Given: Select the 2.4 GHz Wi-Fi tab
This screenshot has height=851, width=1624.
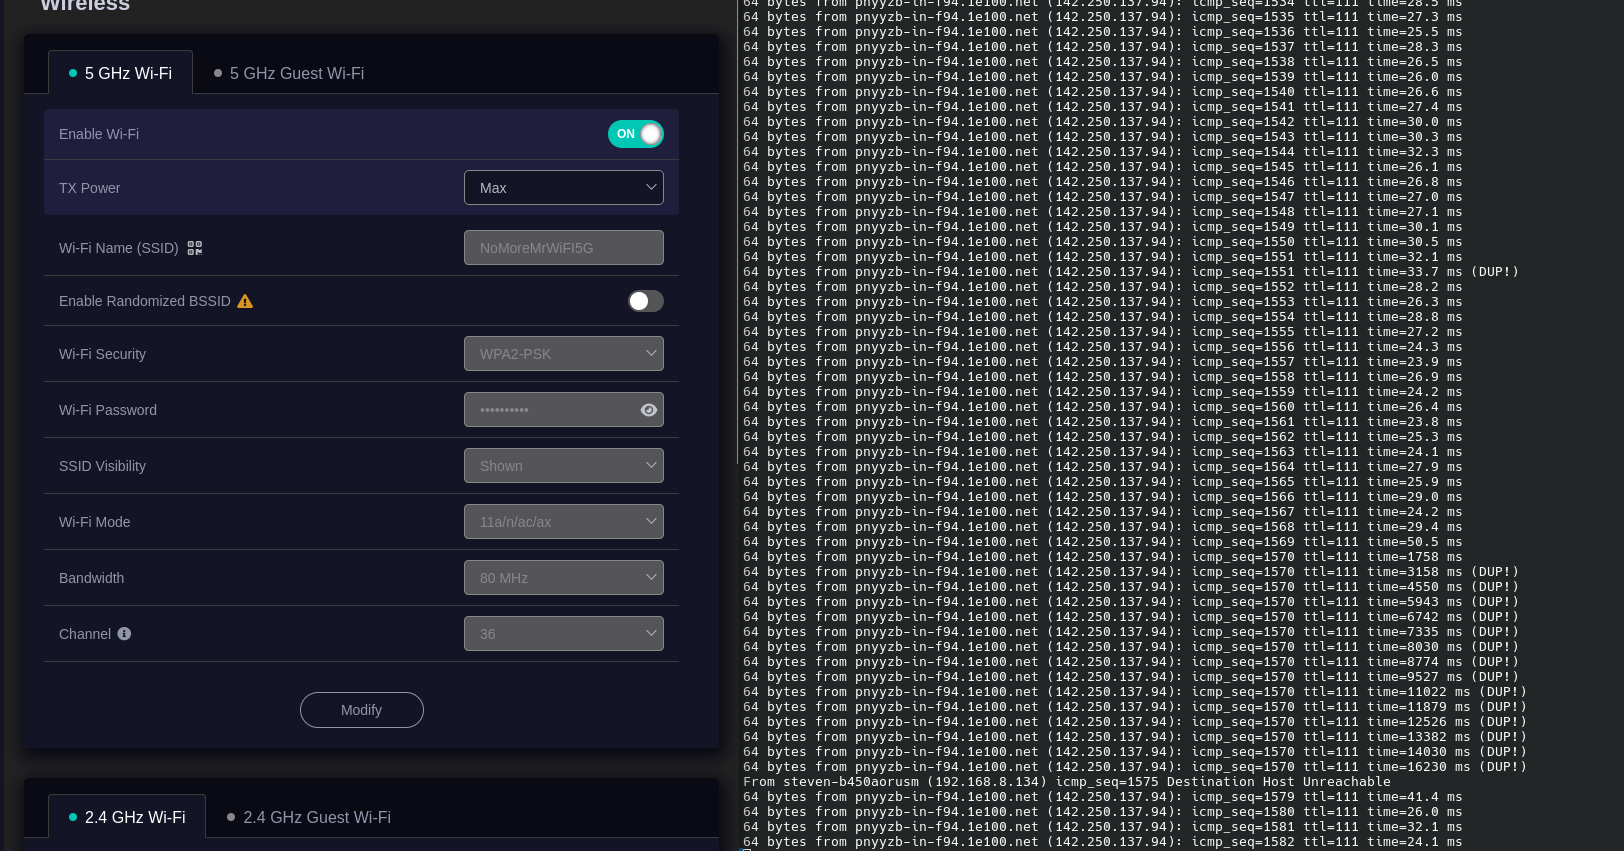Looking at the screenshot, I should 127,818.
